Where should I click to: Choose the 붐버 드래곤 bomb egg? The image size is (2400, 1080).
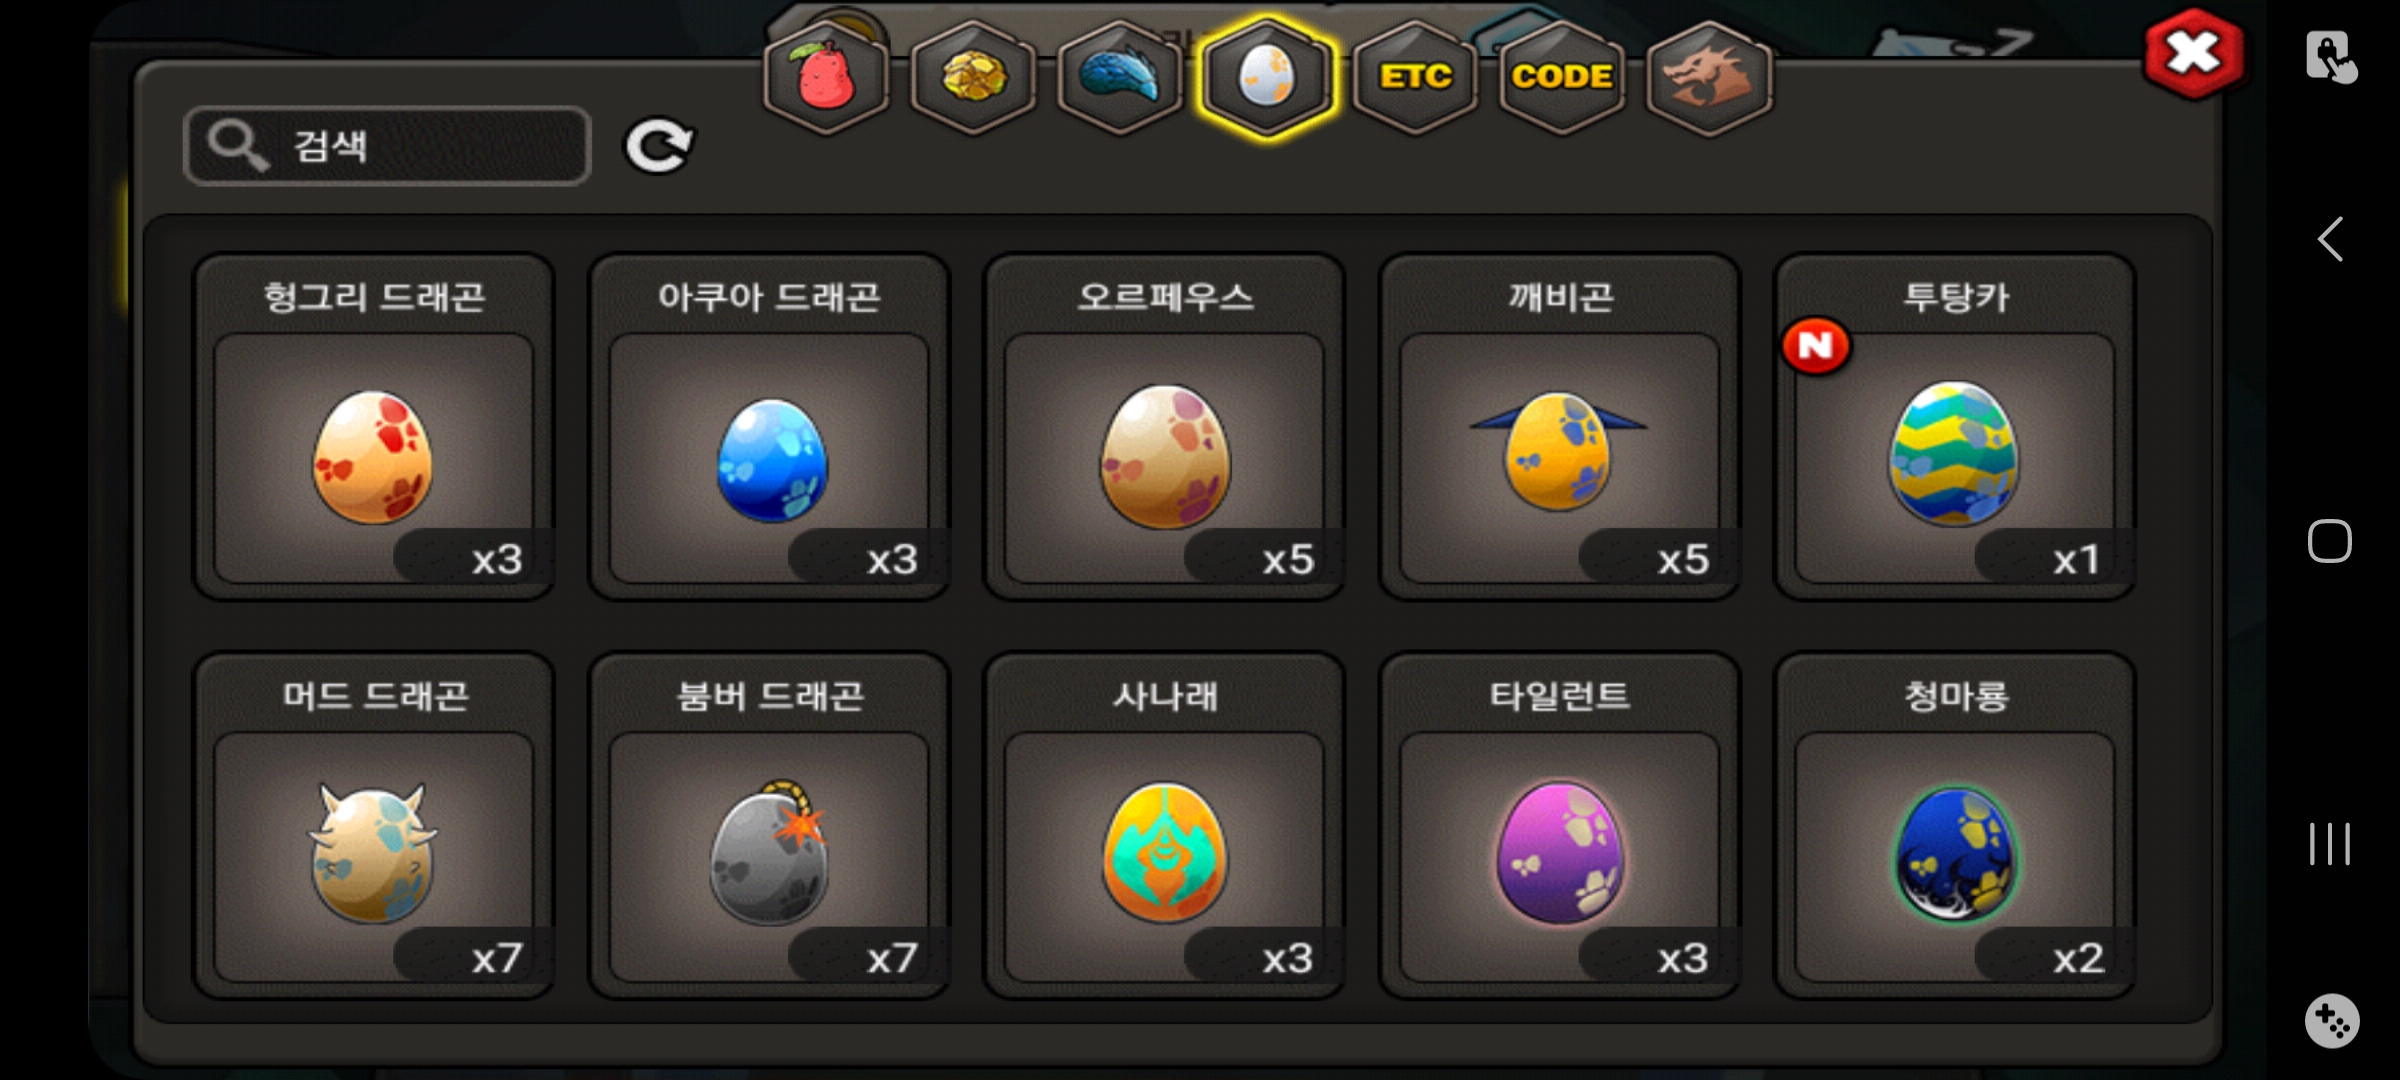coord(769,826)
